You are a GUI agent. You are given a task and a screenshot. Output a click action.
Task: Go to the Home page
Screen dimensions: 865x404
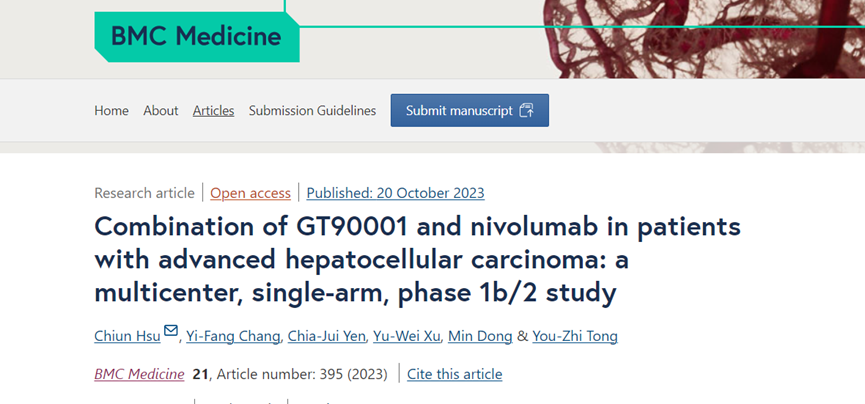(x=111, y=111)
